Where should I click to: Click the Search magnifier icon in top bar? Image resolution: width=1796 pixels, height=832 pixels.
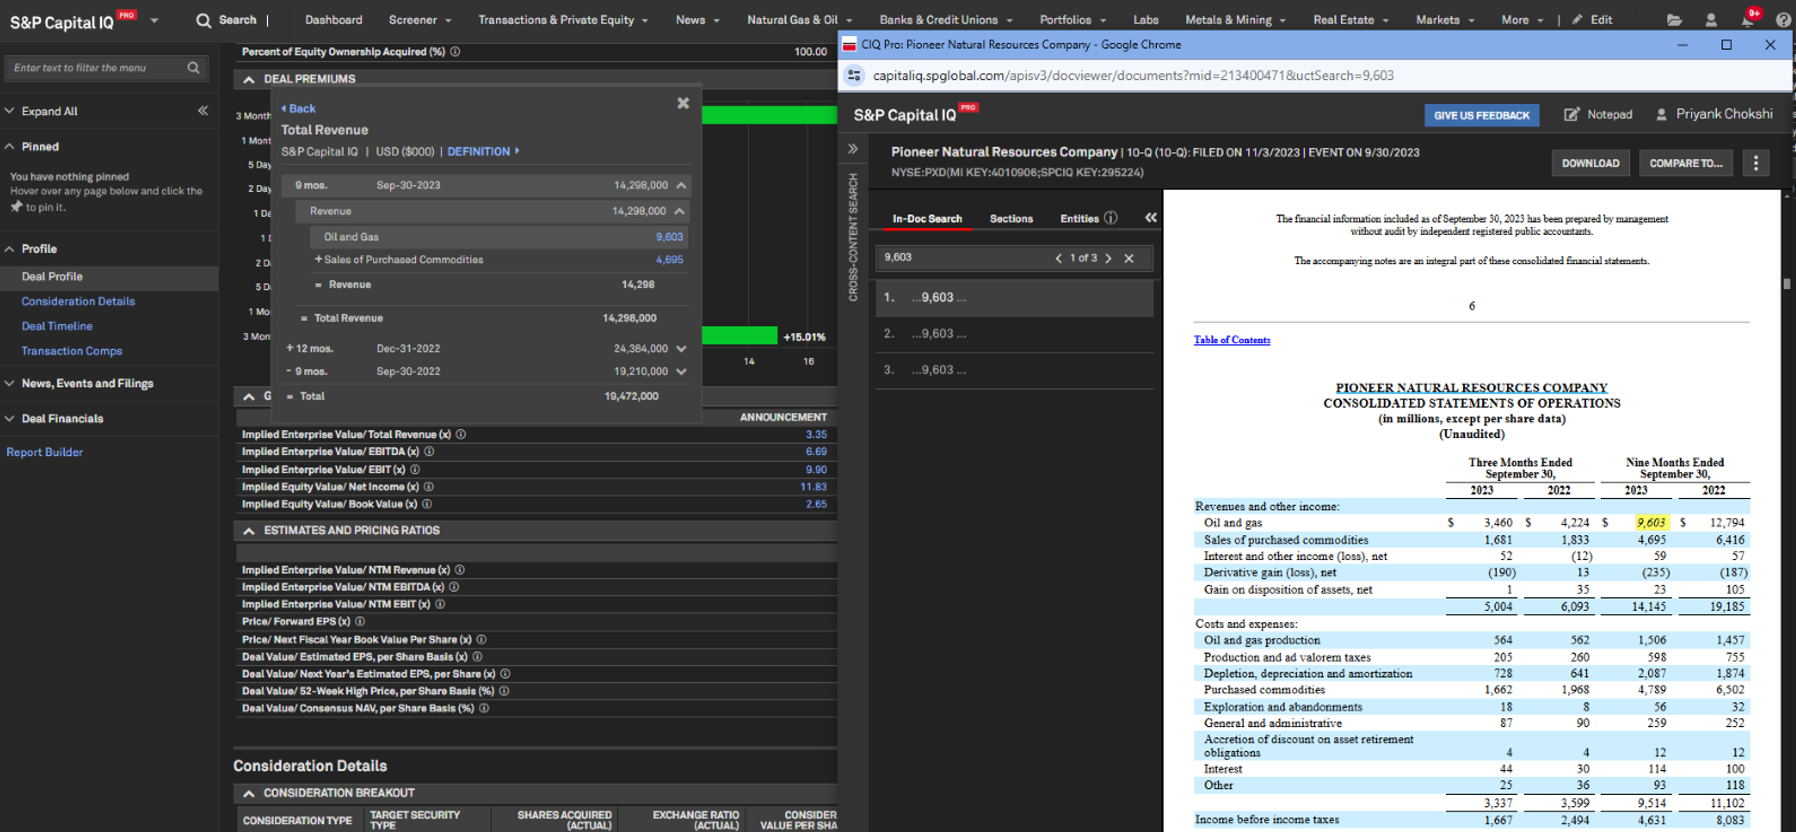tap(204, 20)
